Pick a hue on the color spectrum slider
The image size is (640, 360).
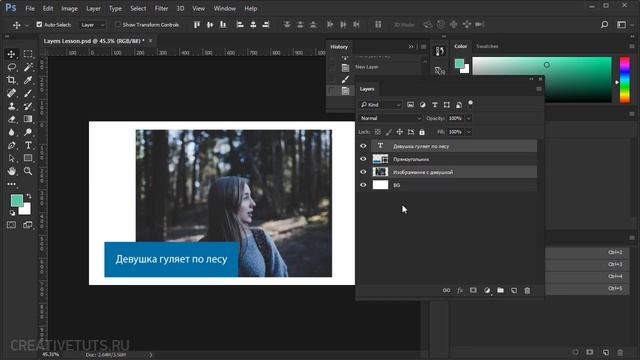point(624,80)
